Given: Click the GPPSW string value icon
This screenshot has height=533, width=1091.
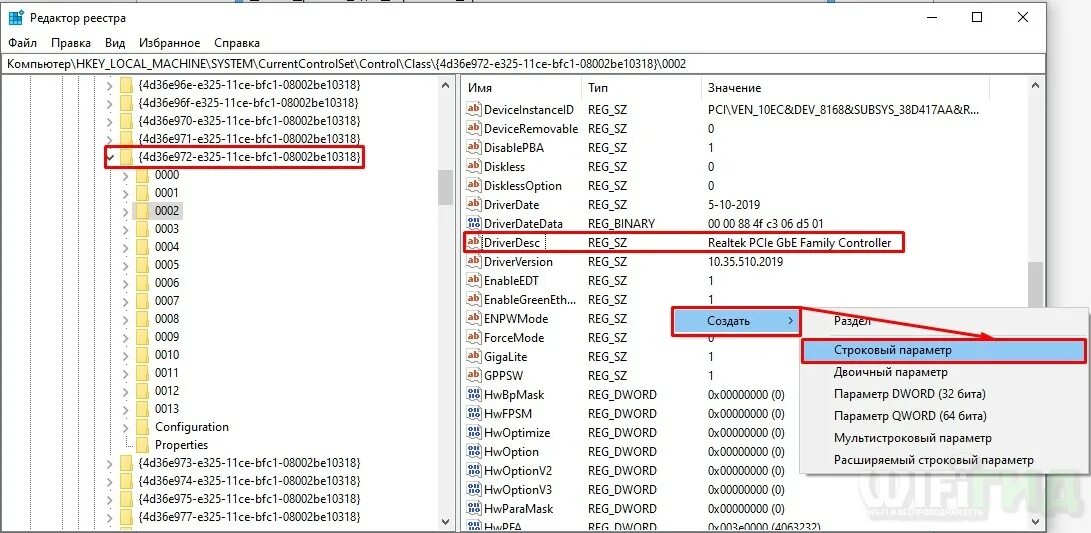Looking at the screenshot, I should pyautogui.click(x=474, y=376).
